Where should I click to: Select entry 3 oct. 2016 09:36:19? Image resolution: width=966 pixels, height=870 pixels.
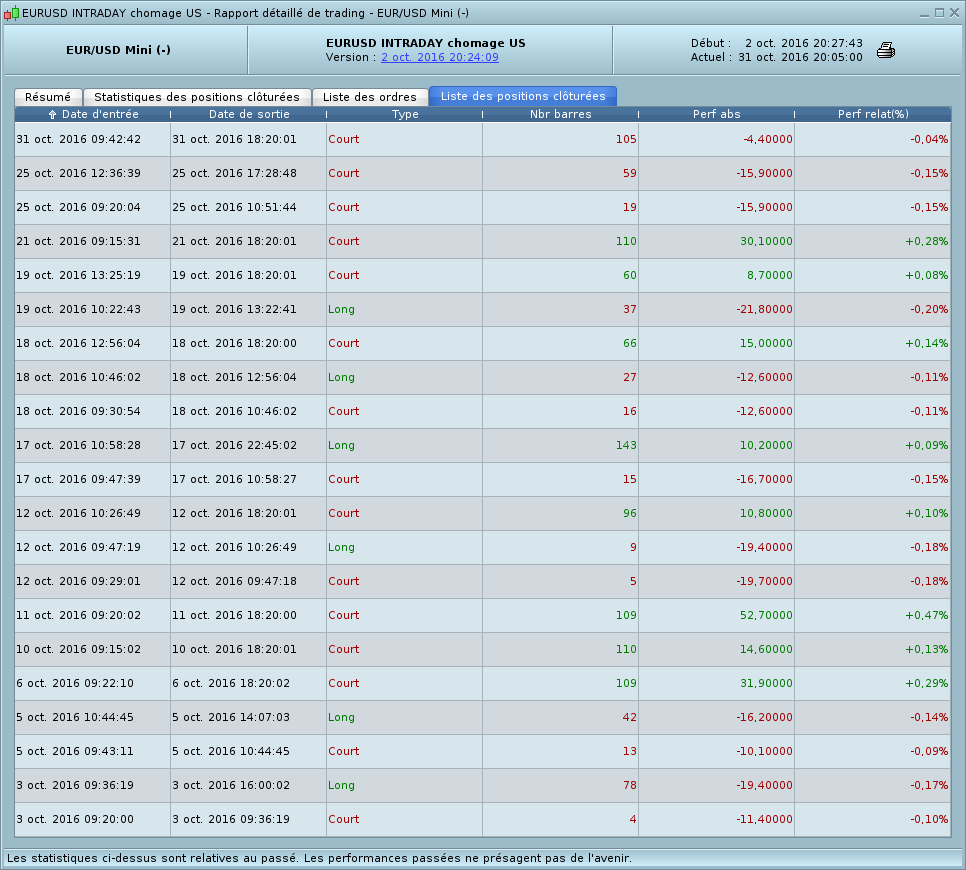coord(75,785)
